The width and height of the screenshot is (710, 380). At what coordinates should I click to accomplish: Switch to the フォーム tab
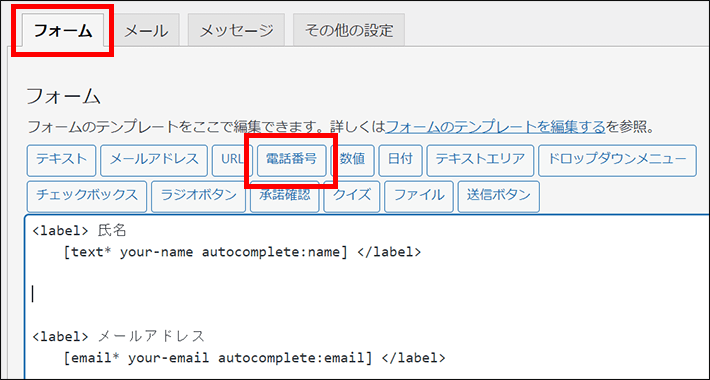(x=63, y=30)
